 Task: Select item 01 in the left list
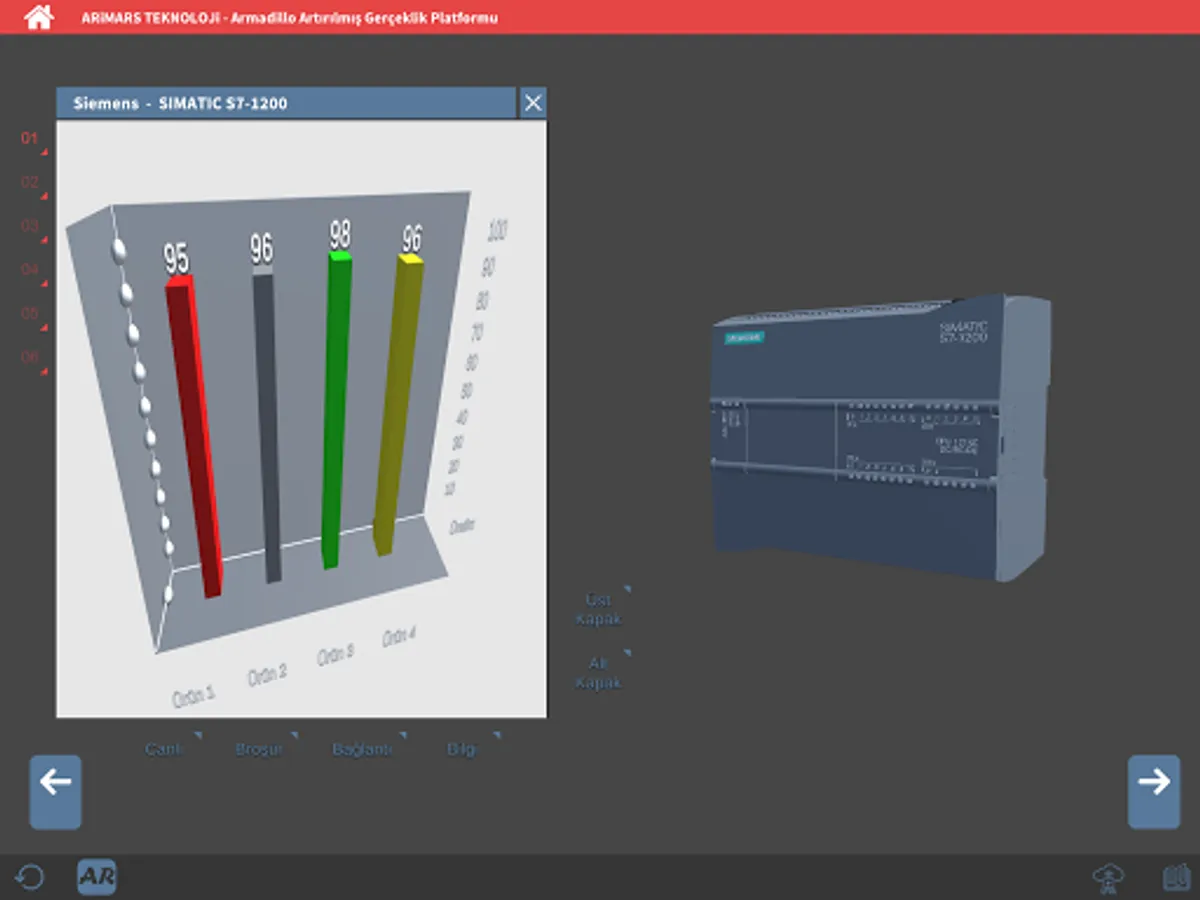(x=33, y=141)
